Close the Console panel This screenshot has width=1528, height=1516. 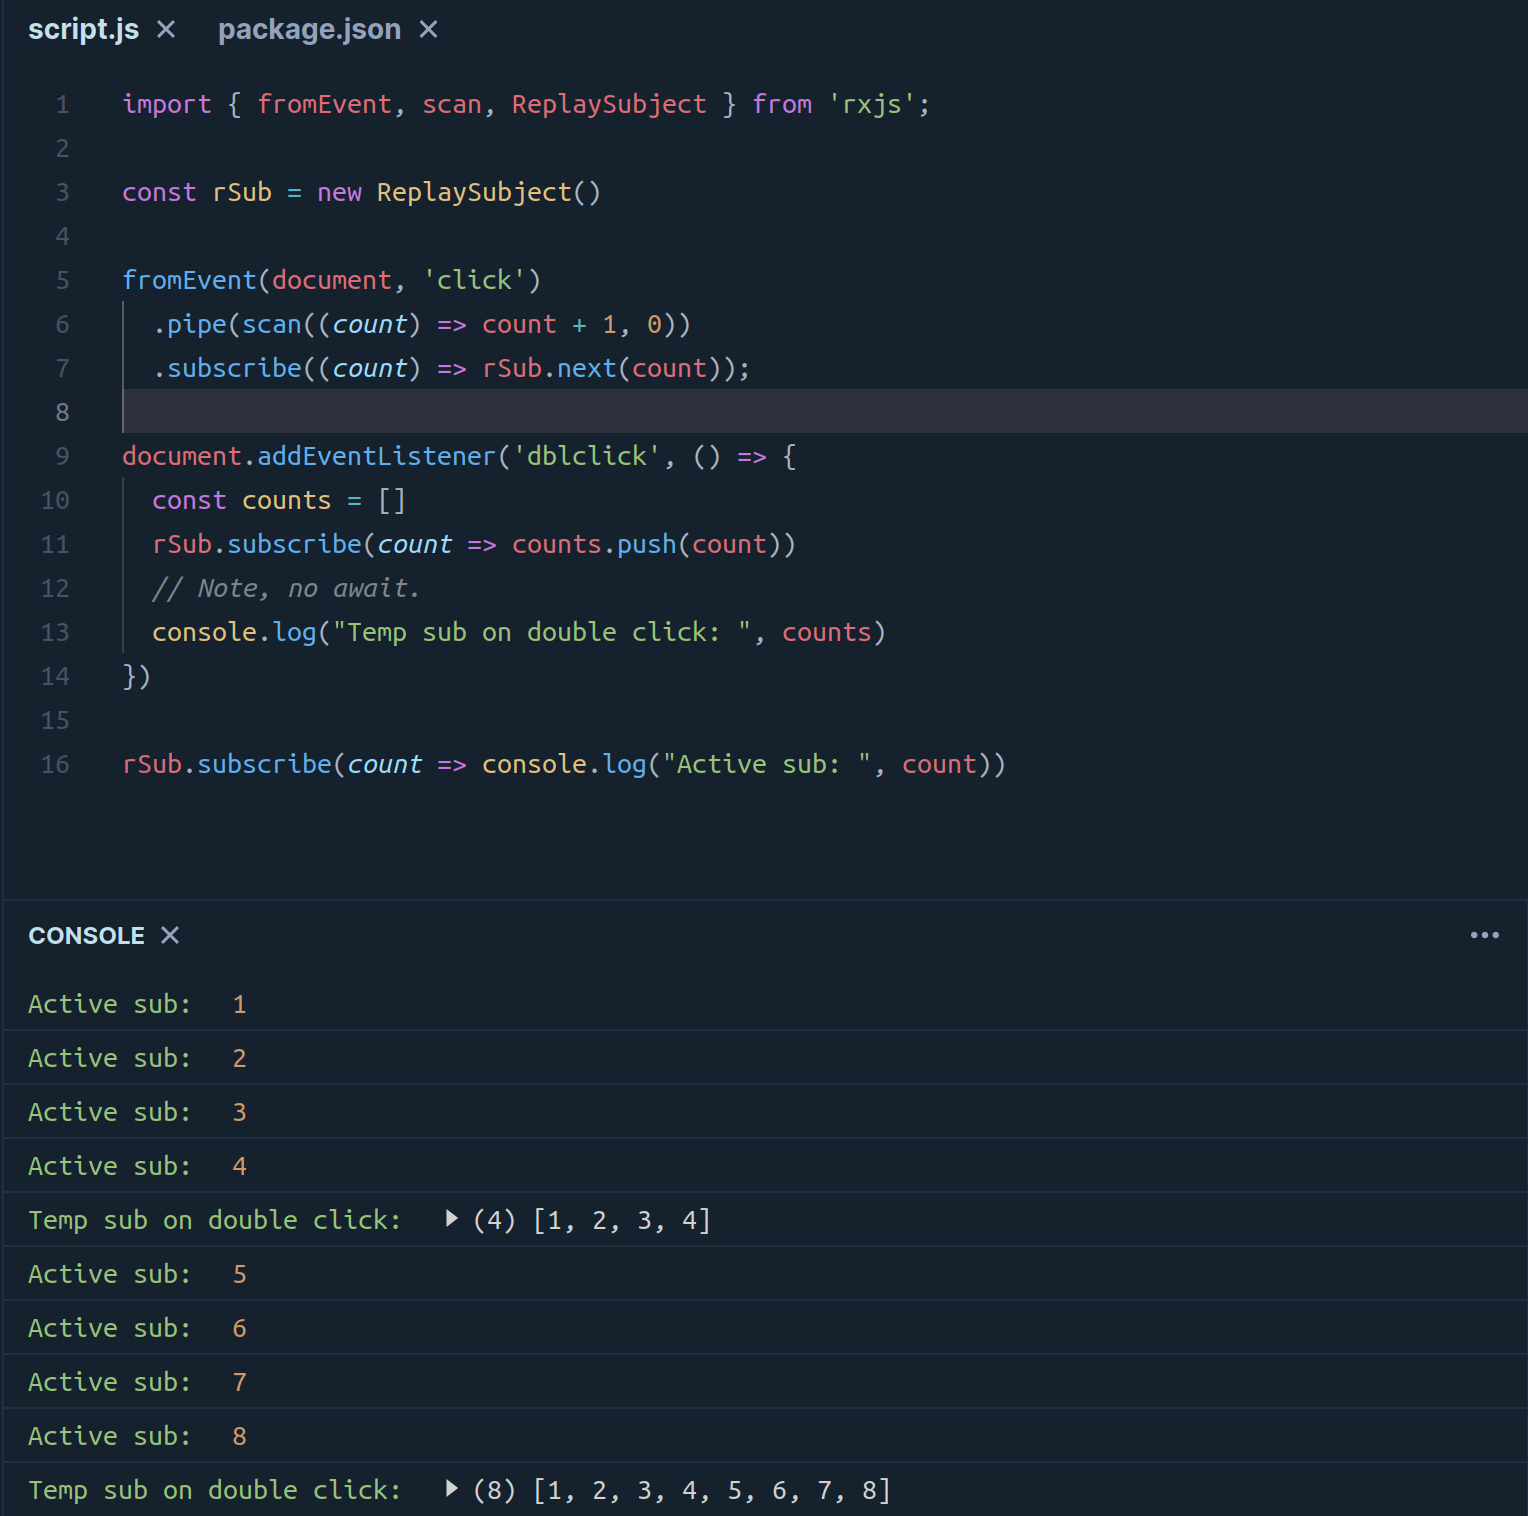click(170, 935)
